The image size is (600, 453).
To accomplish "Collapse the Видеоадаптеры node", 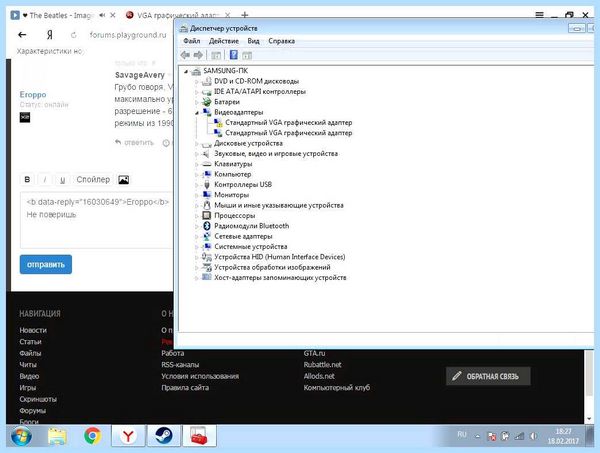I will click(197, 112).
